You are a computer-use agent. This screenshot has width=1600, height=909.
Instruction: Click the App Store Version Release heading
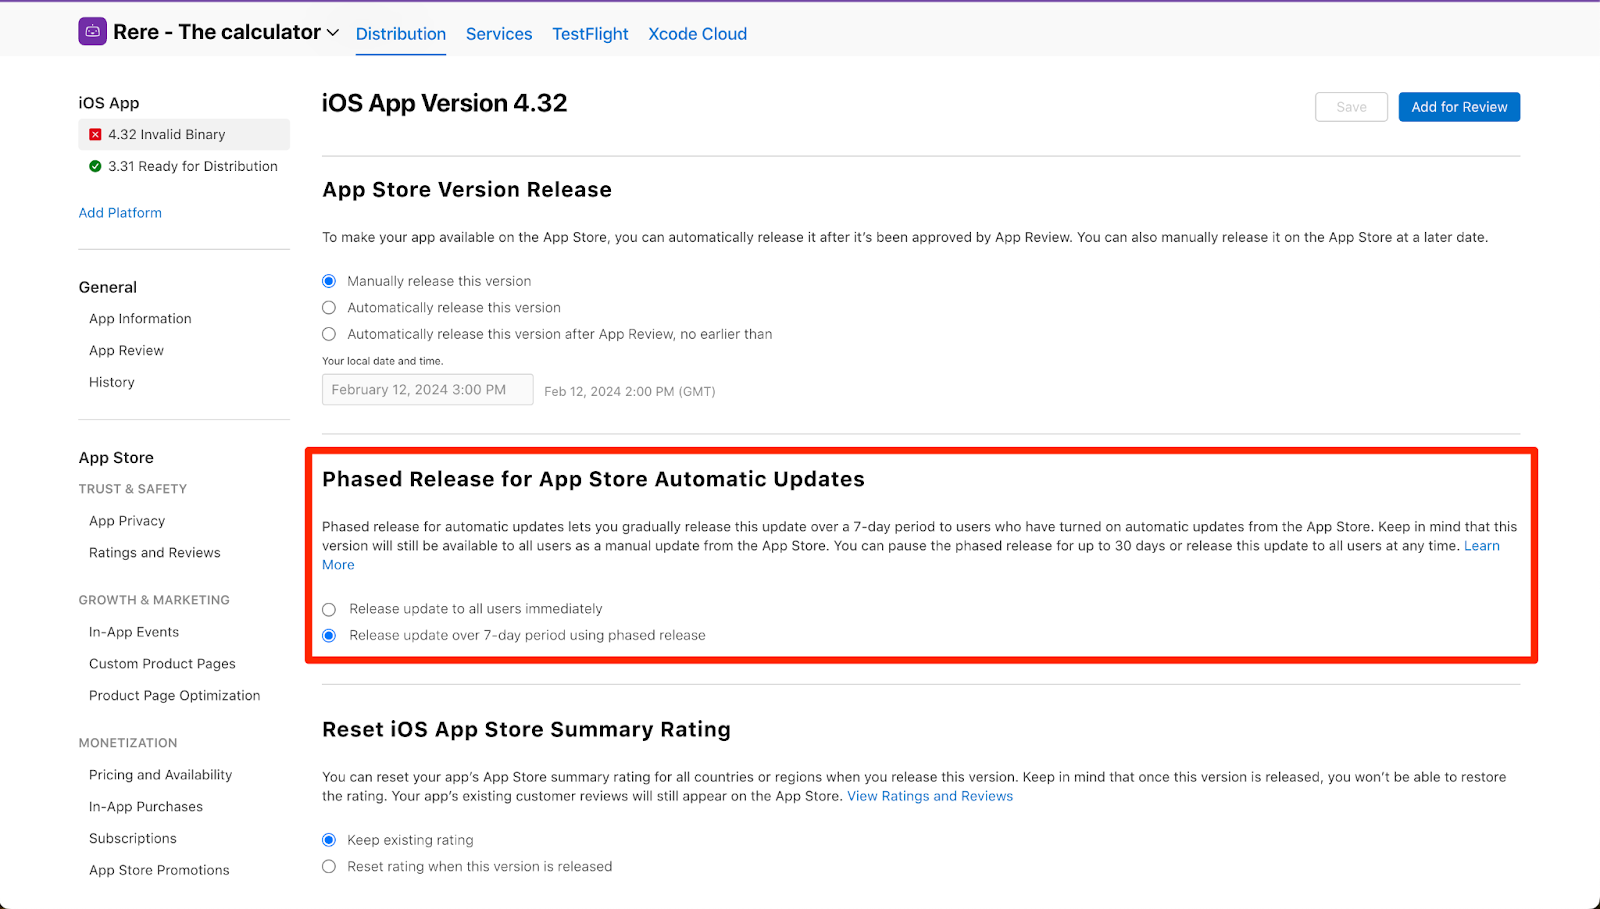(467, 190)
